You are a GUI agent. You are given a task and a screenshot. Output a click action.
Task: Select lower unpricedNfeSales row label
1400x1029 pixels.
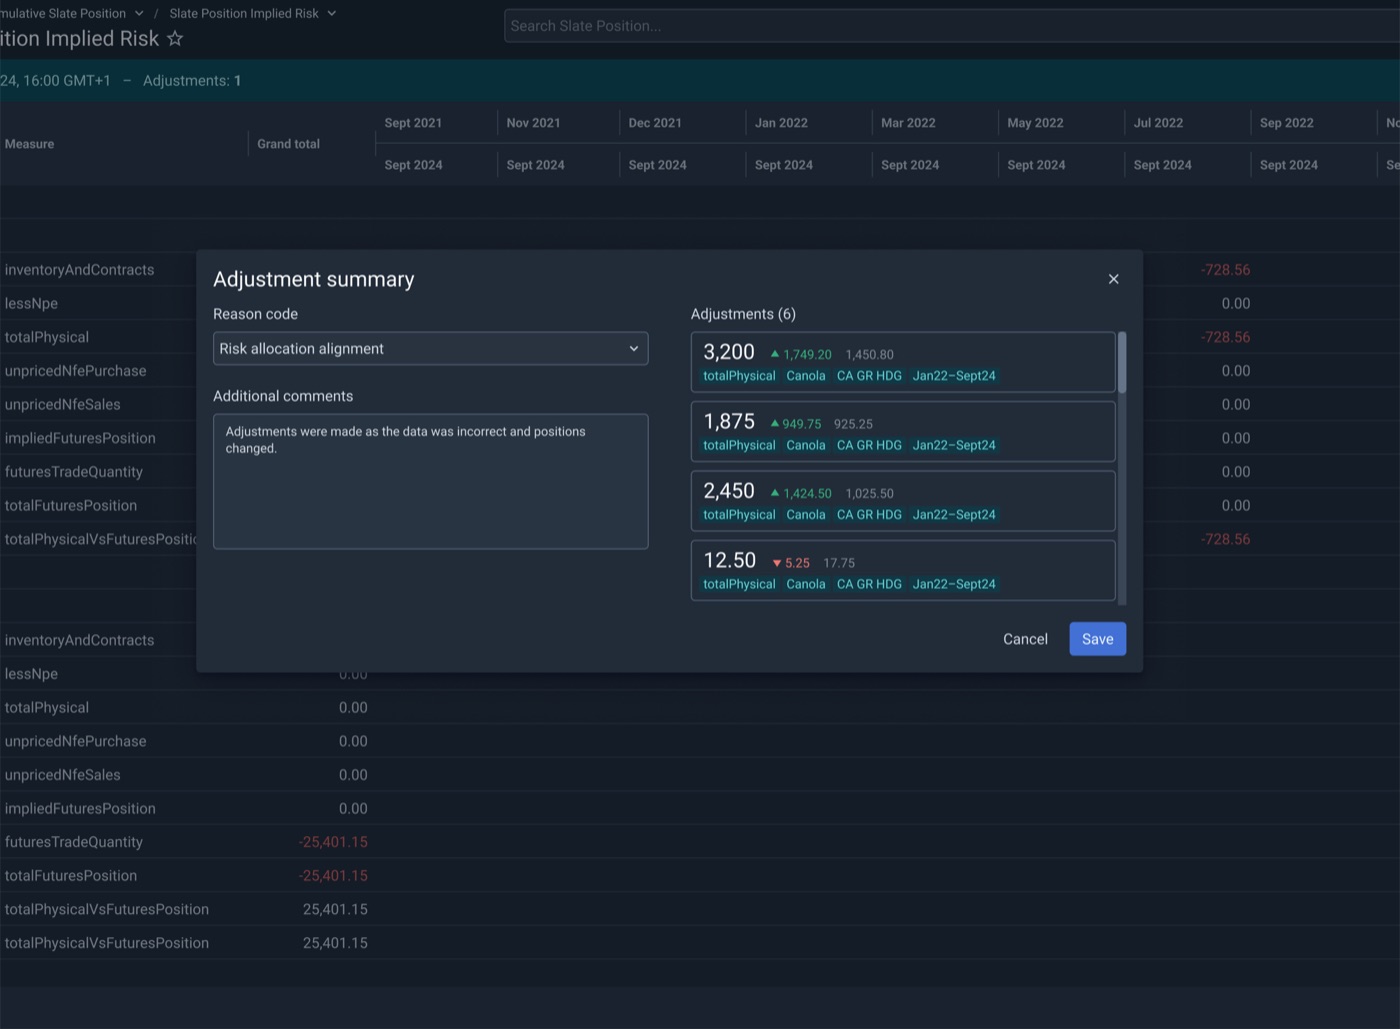(x=62, y=775)
